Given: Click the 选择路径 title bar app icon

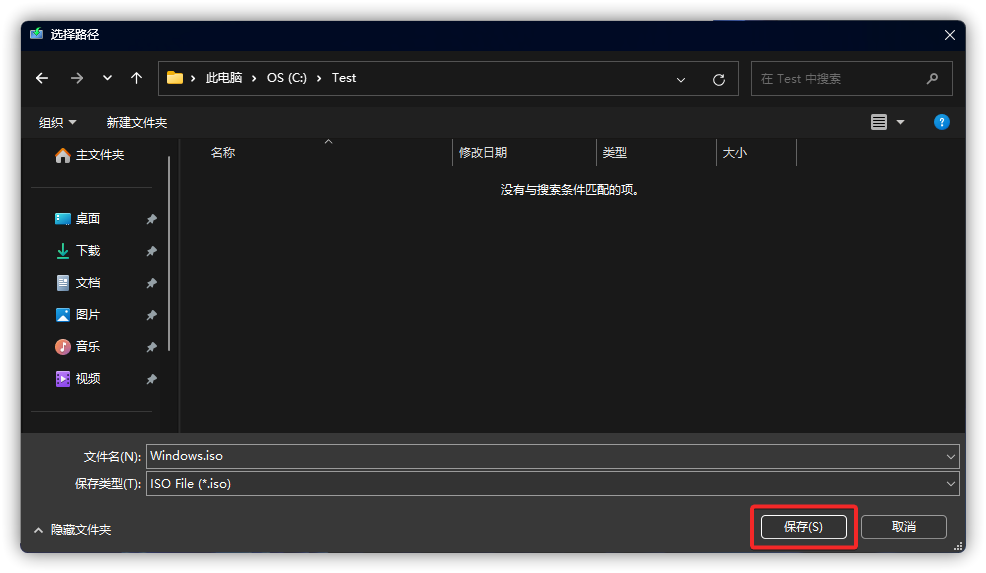Looking at the screenshot, I should click(x=36, y=34).
